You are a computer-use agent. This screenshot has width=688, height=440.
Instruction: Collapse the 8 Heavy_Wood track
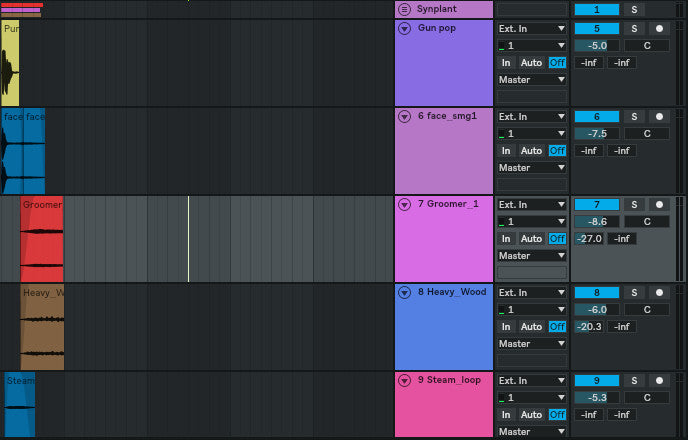tap(404, 292)
